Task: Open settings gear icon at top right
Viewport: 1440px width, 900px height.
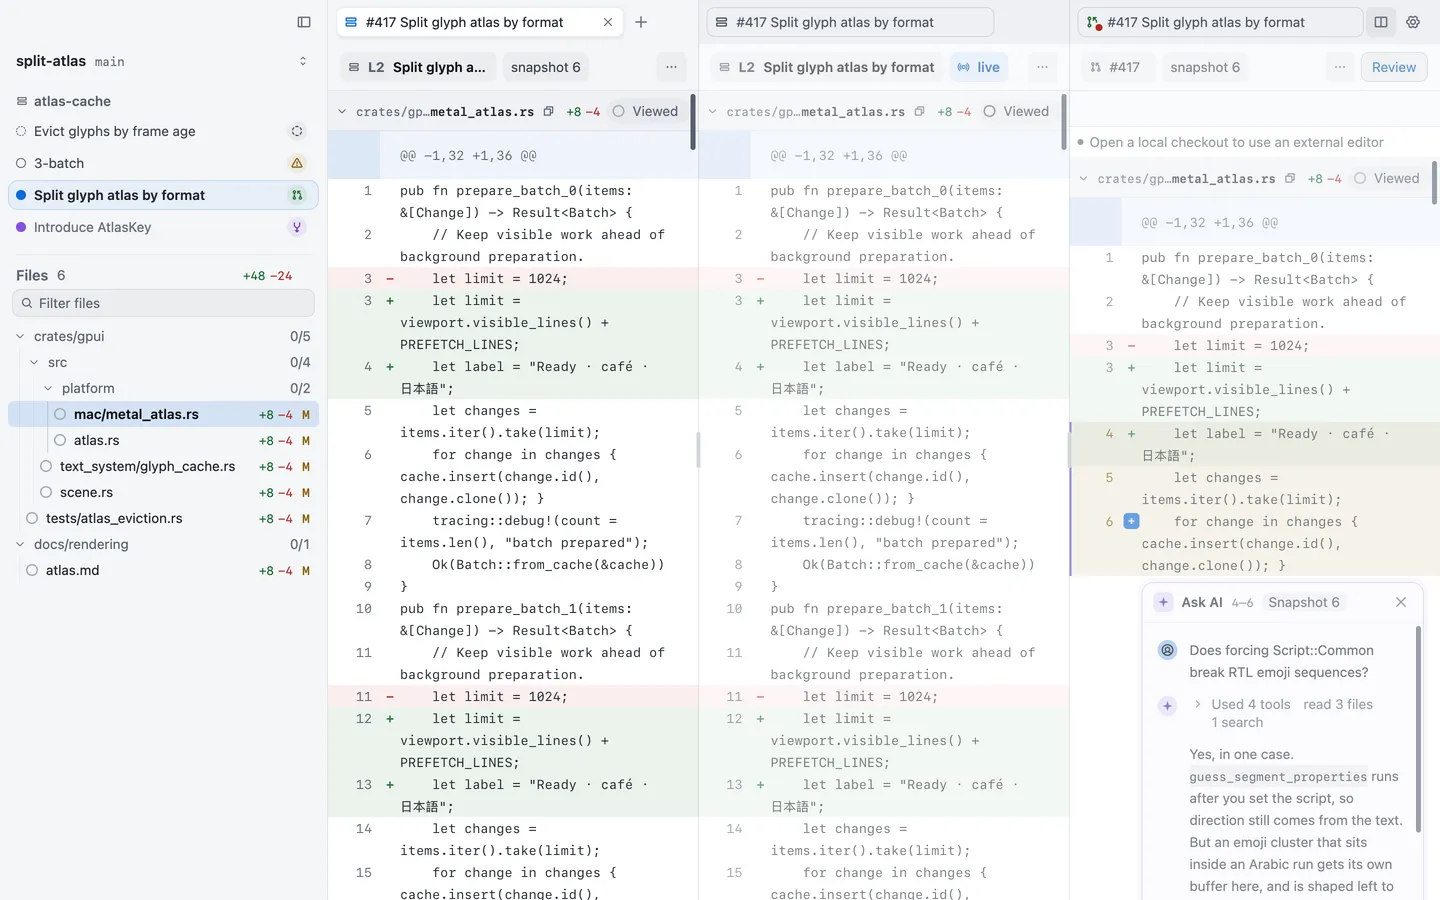Action: [x=1413, y=22]
